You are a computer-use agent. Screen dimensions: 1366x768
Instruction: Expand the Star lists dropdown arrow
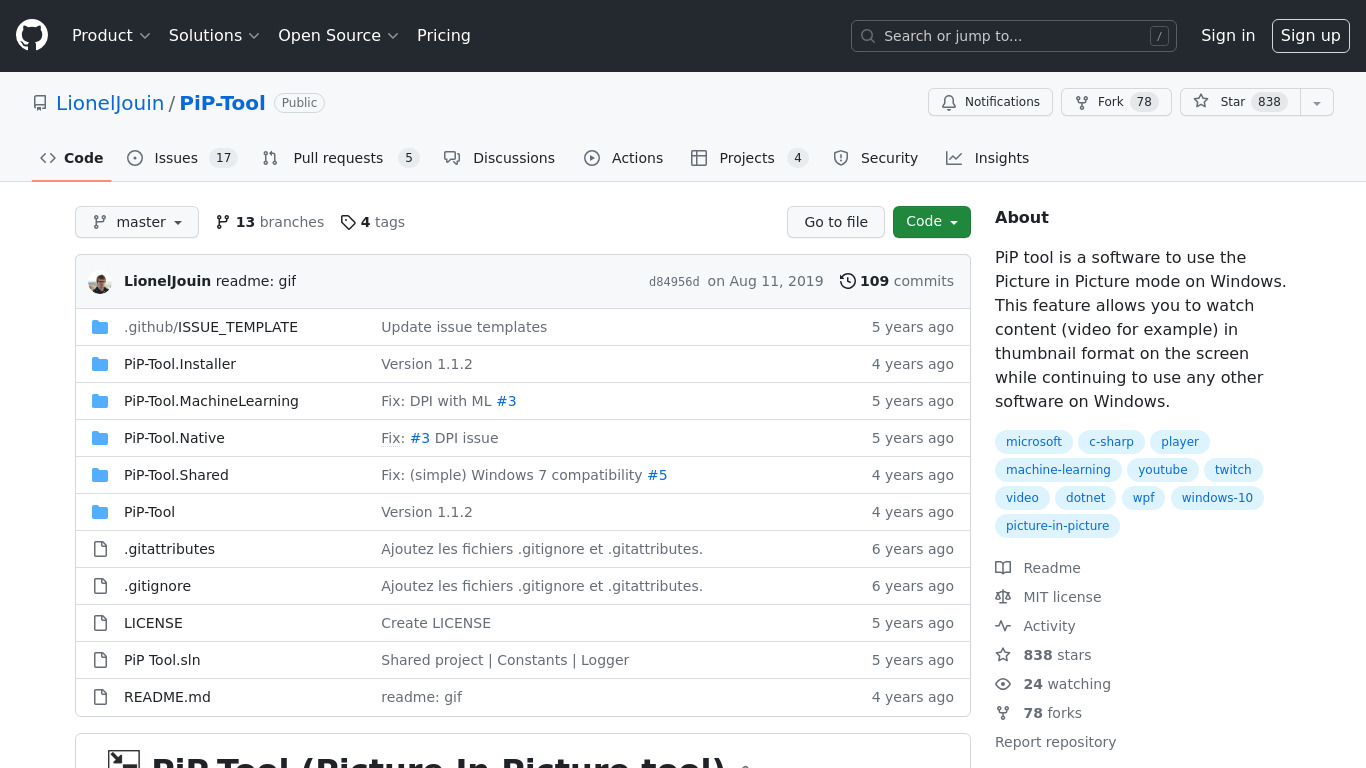click(x=1317, y=102)
